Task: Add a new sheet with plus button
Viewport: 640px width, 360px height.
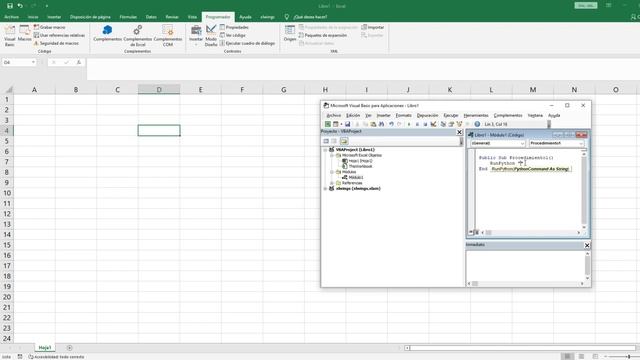Action: 69,348
